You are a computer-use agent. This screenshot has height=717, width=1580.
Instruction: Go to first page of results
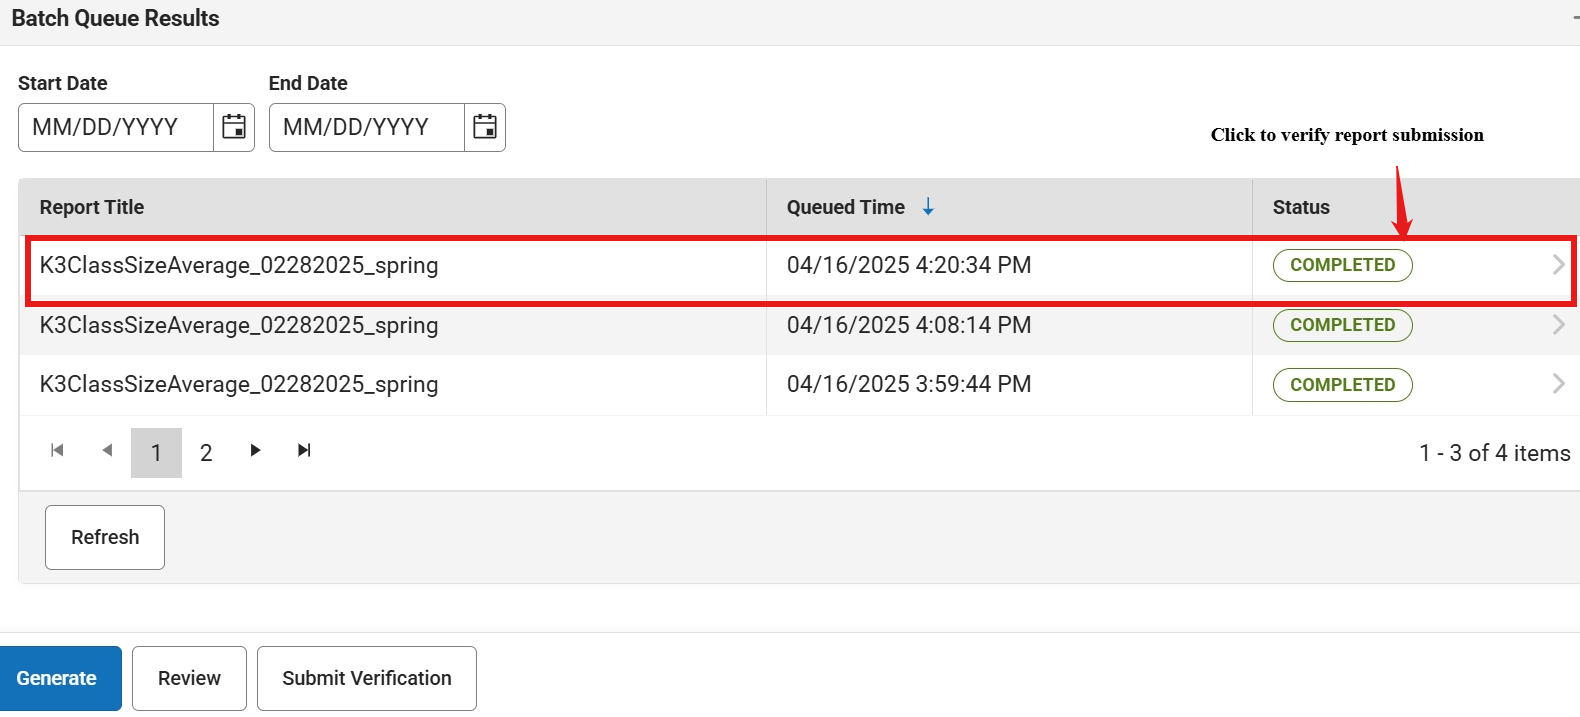tap(57, 451)
